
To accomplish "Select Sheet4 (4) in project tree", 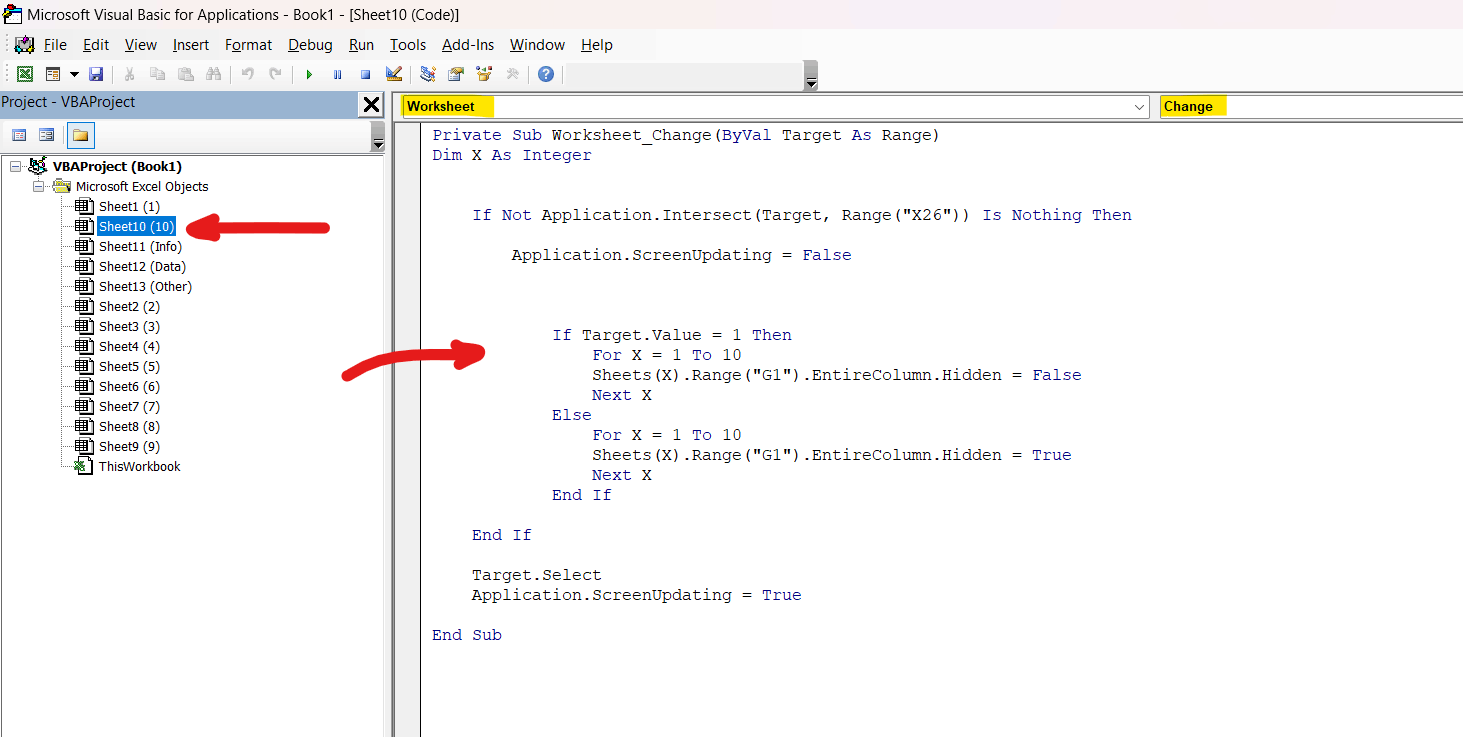I will click(129, 346).
